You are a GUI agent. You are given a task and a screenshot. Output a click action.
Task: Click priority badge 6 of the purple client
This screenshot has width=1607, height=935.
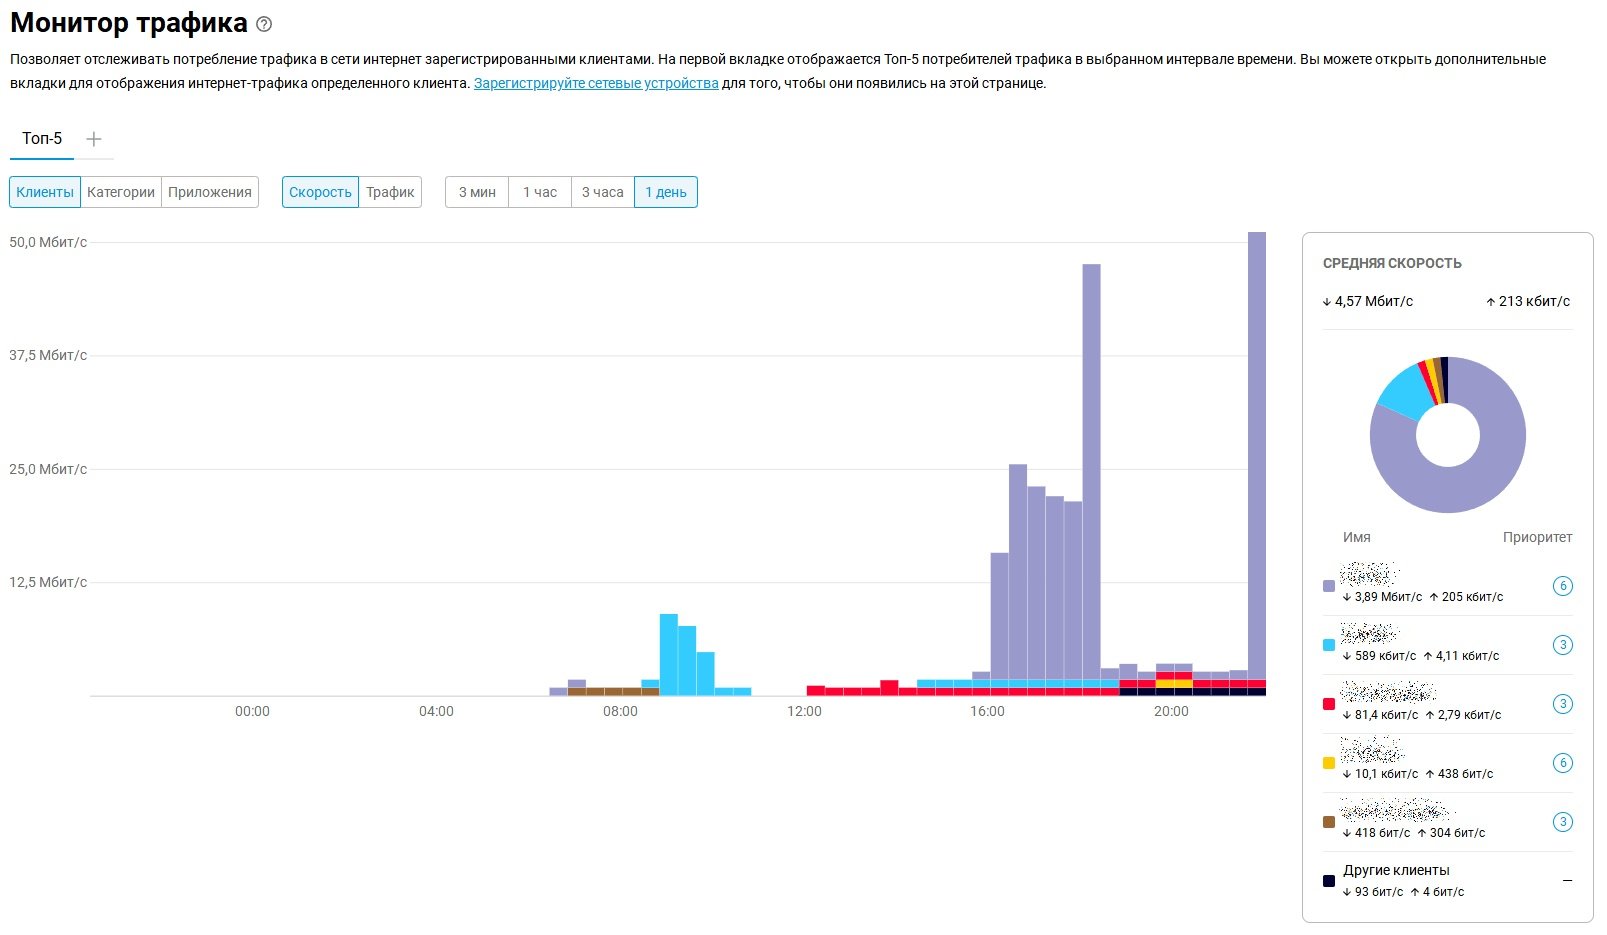pos(1562,586)
